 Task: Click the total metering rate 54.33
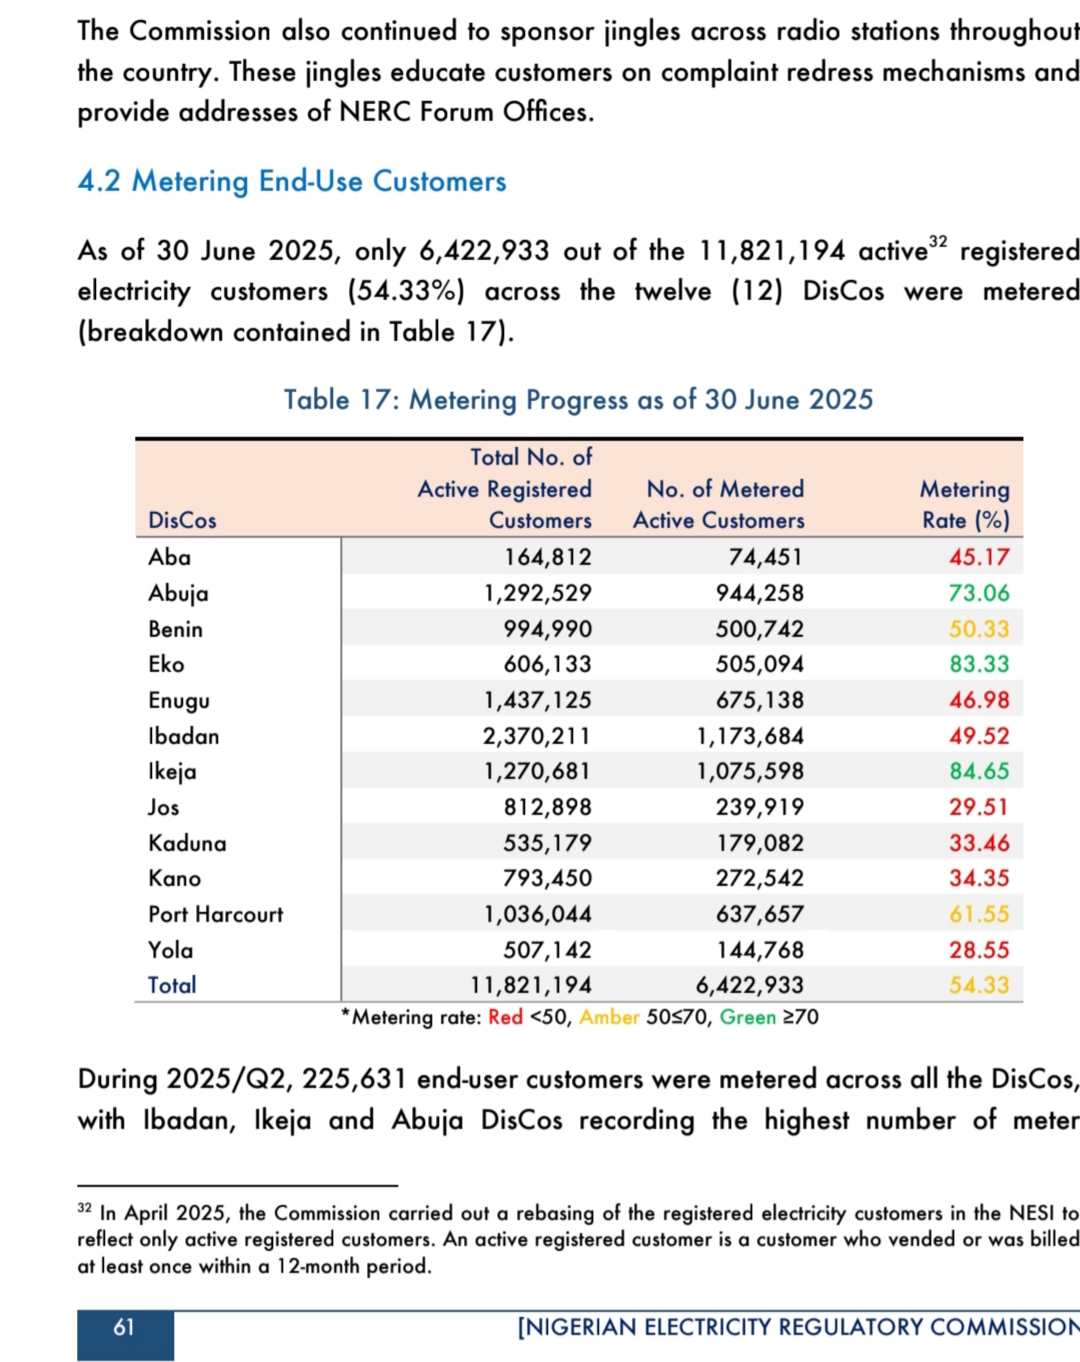tap(979, 985)
